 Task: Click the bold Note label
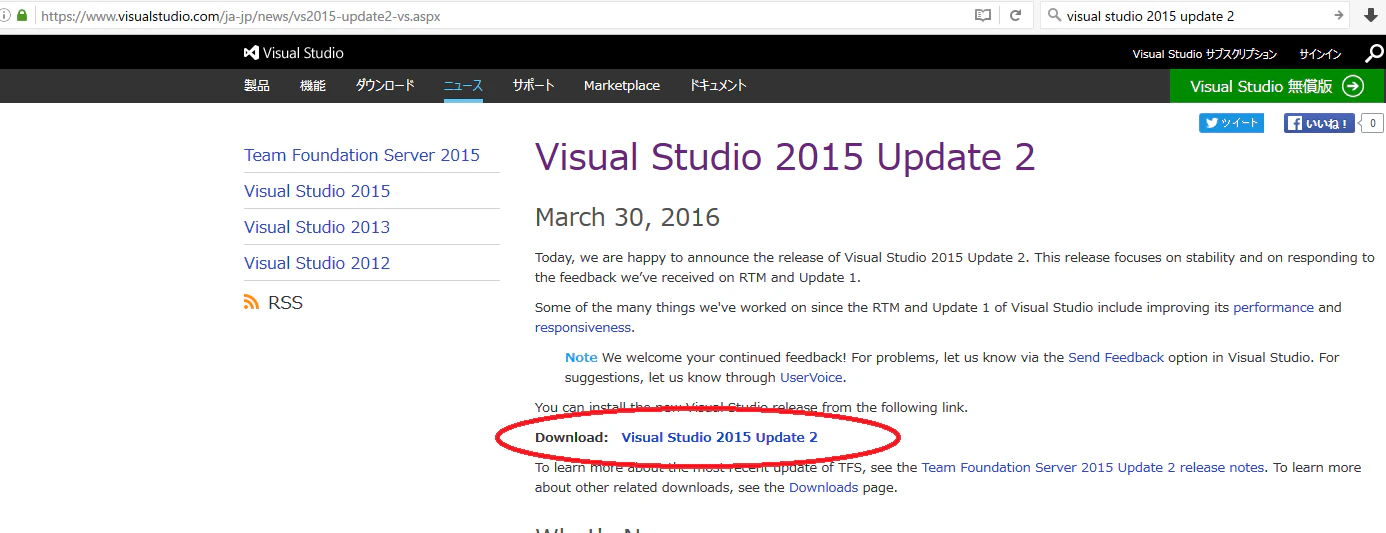point(581,357)
